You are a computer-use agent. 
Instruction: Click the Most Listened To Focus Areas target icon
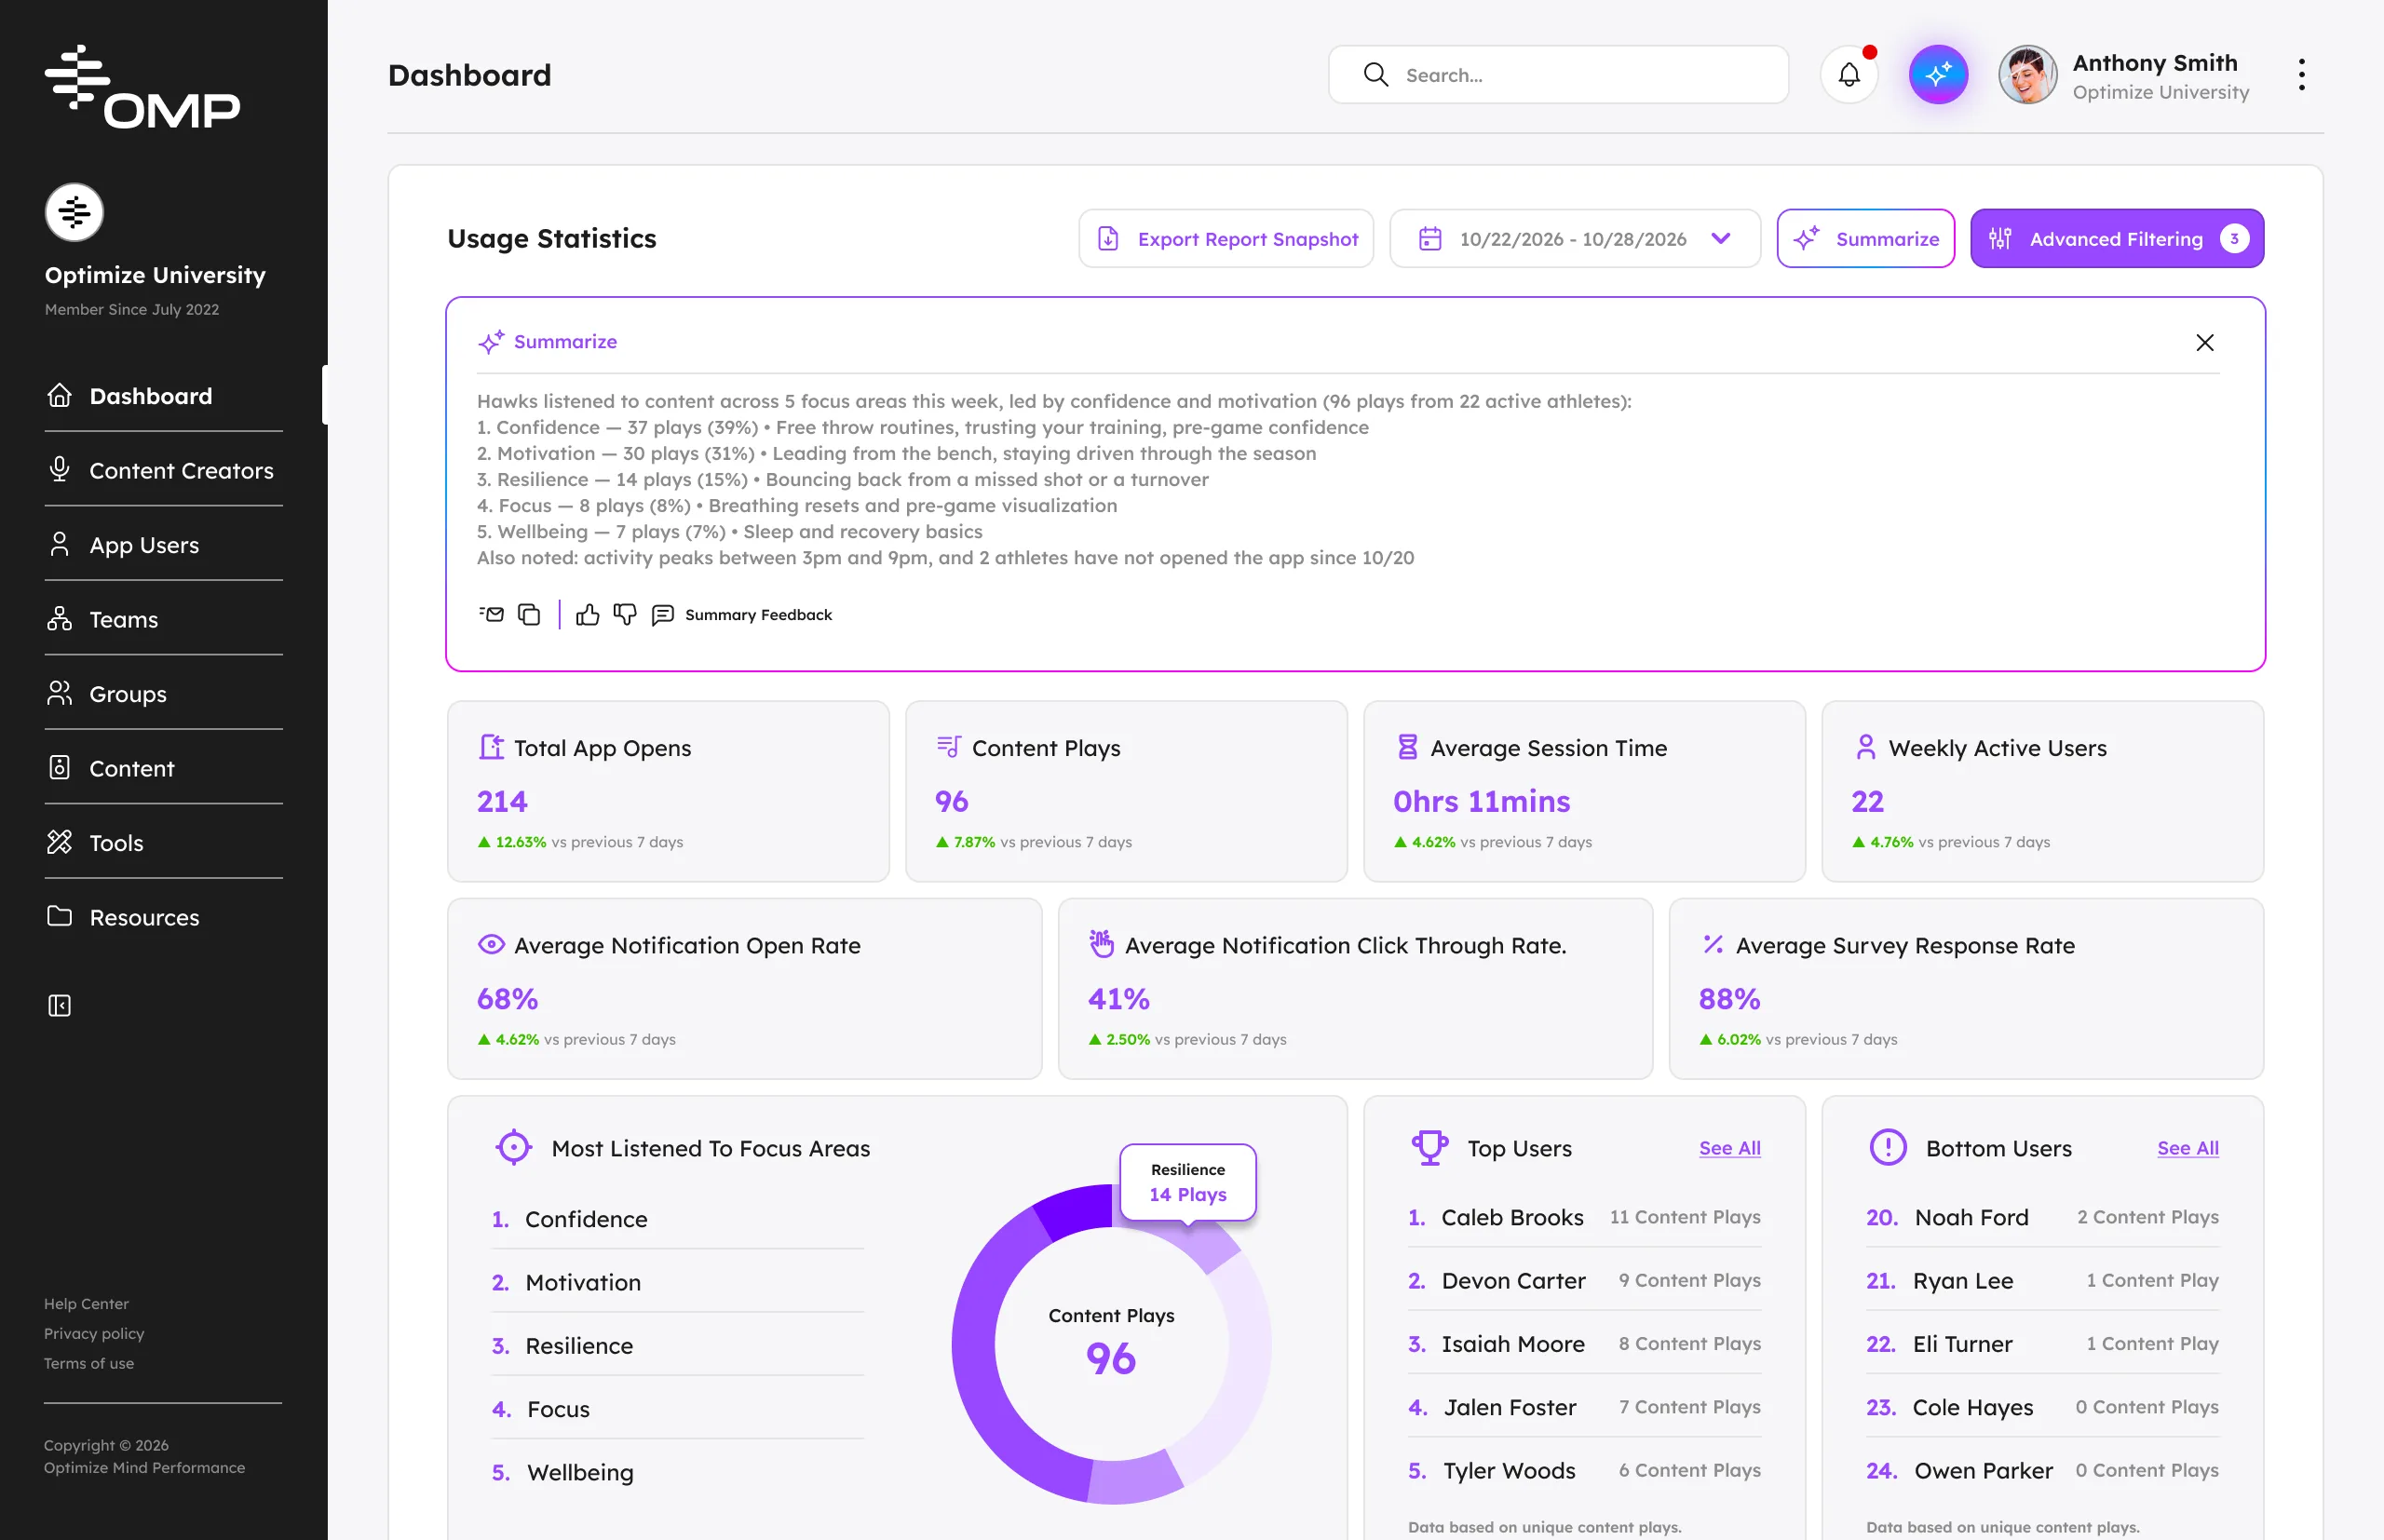514,1147
